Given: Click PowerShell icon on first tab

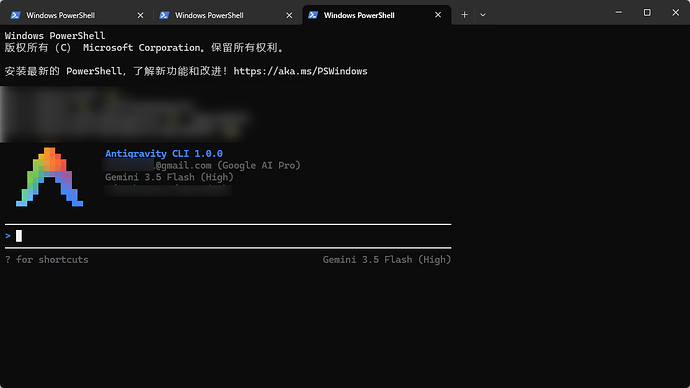Looking at the screenshot, I should coord(15,15).
